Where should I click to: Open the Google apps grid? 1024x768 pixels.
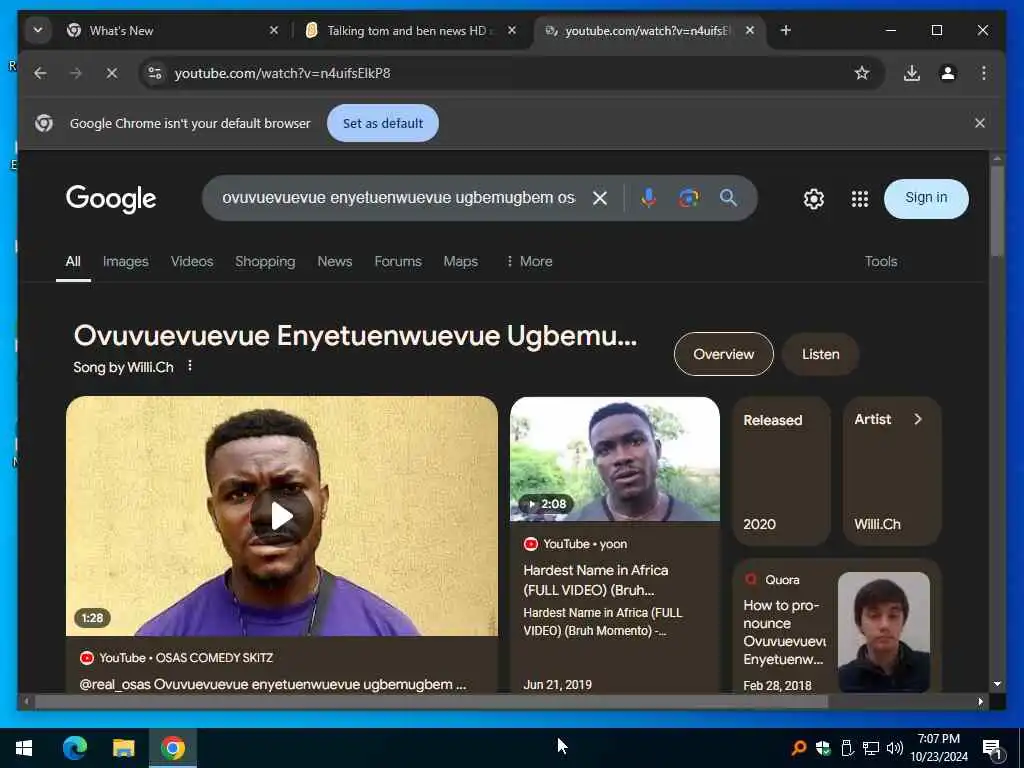pos(859,199)
